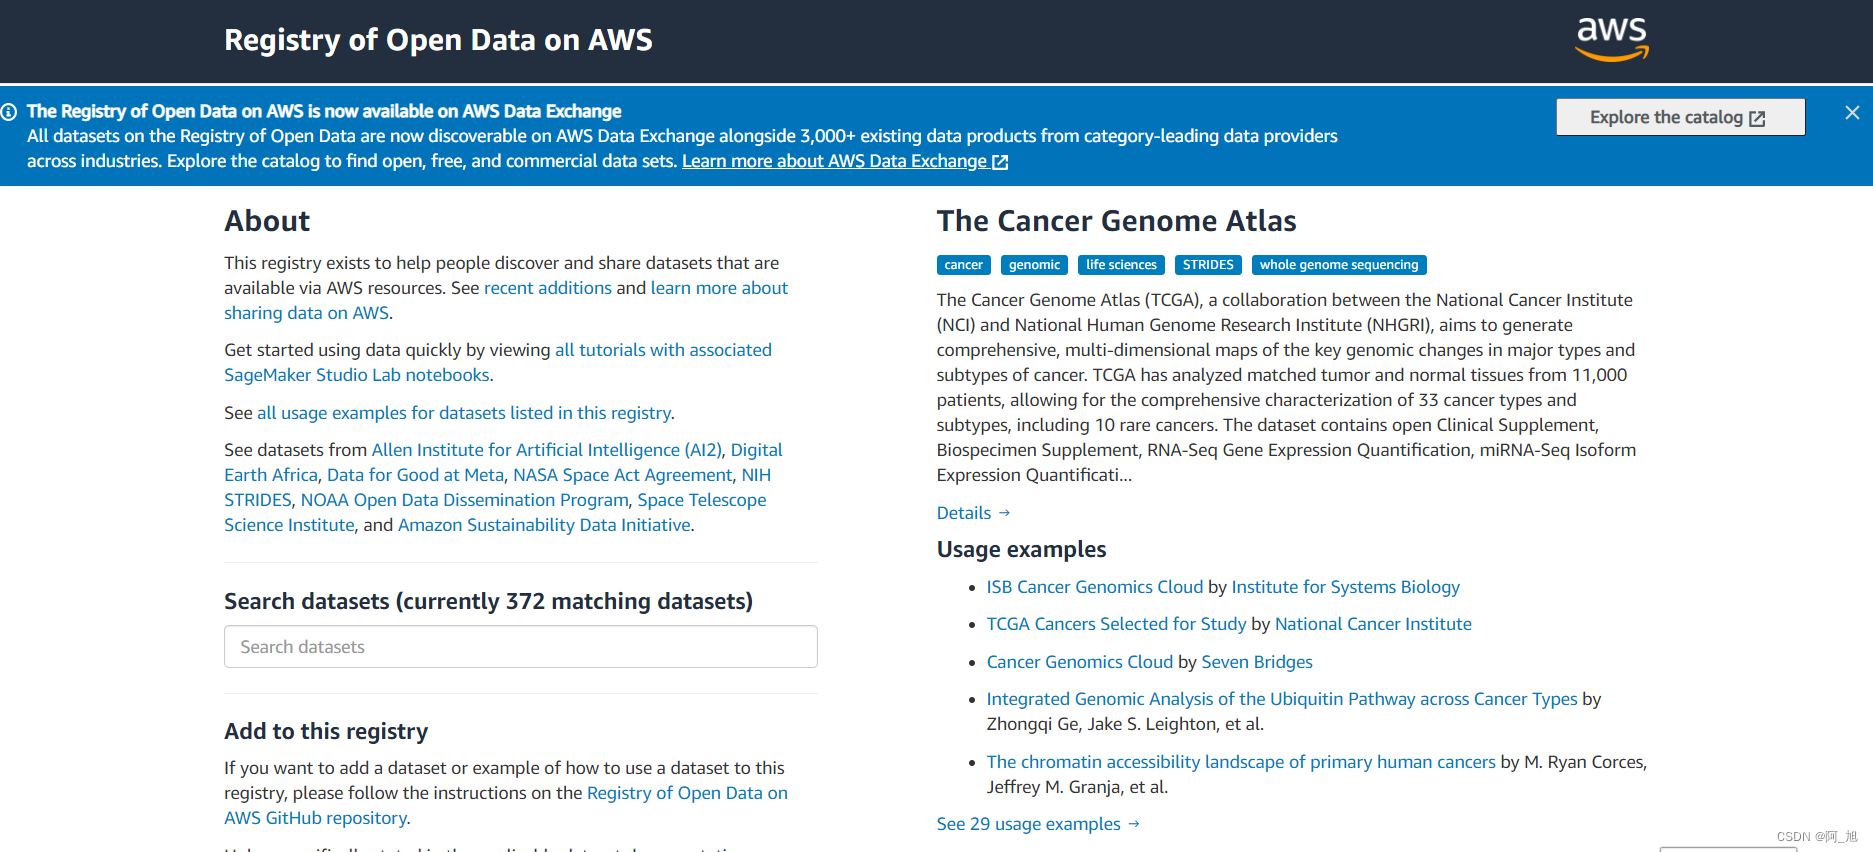Open NIH STRIDES datasets link
Image resolution: width=1873 pixels, height=852 pixels.
pyautogui.click(x=497, y=487)
